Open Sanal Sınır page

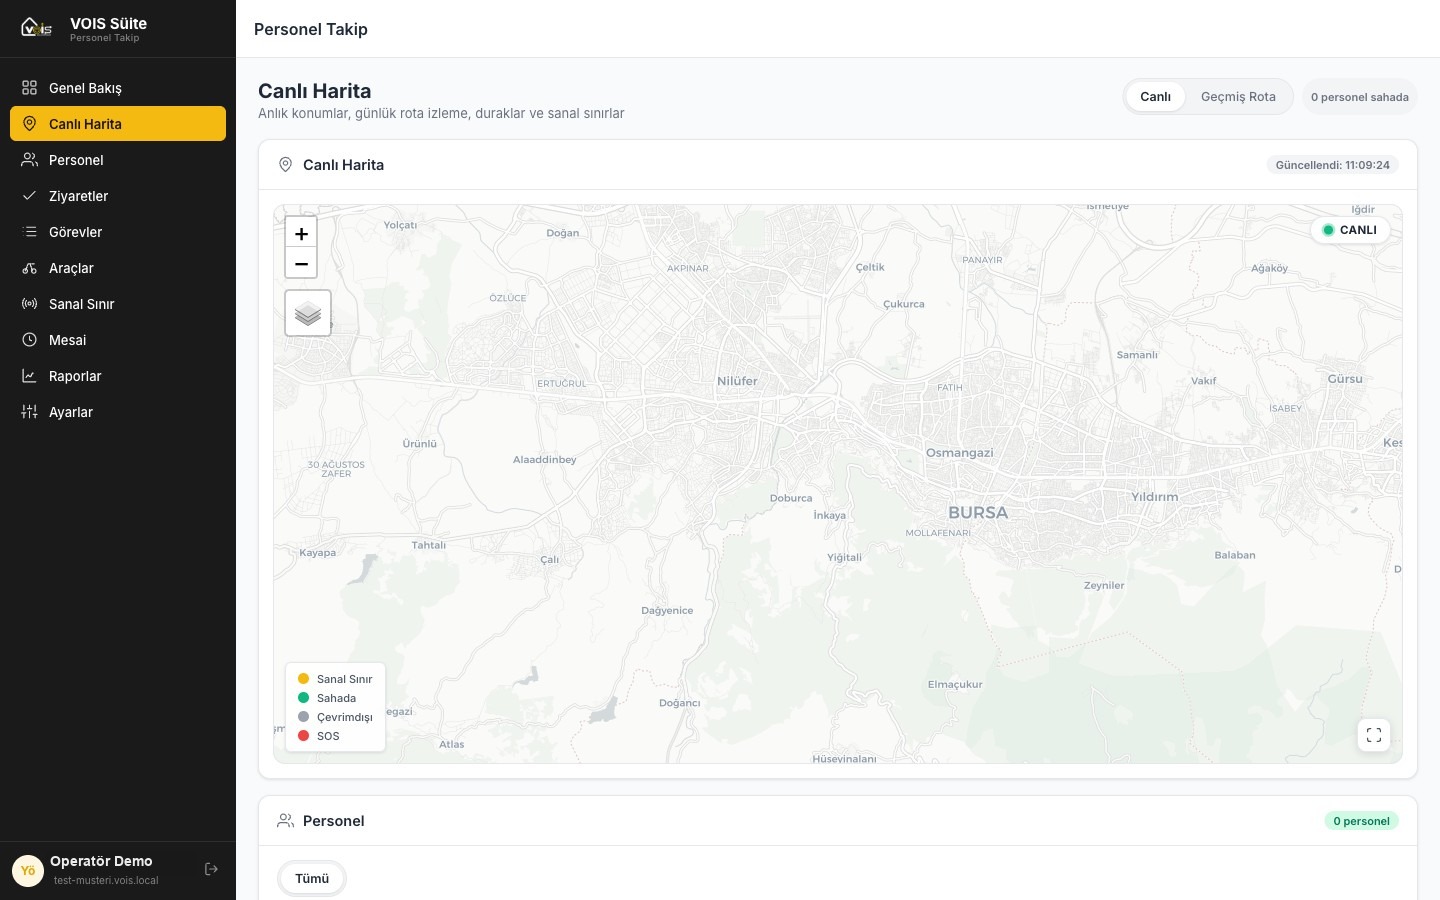118,304
